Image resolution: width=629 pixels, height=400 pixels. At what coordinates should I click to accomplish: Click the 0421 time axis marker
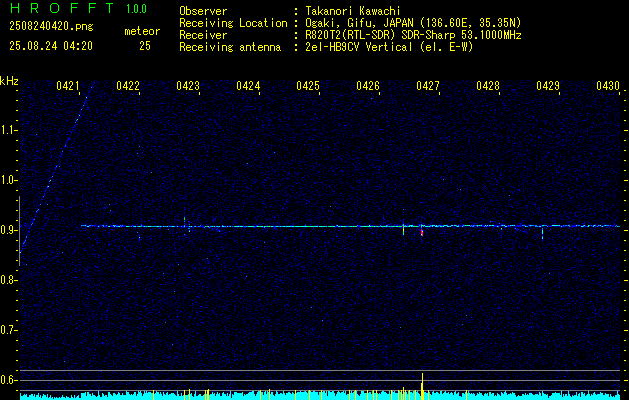tap(67, 86)
